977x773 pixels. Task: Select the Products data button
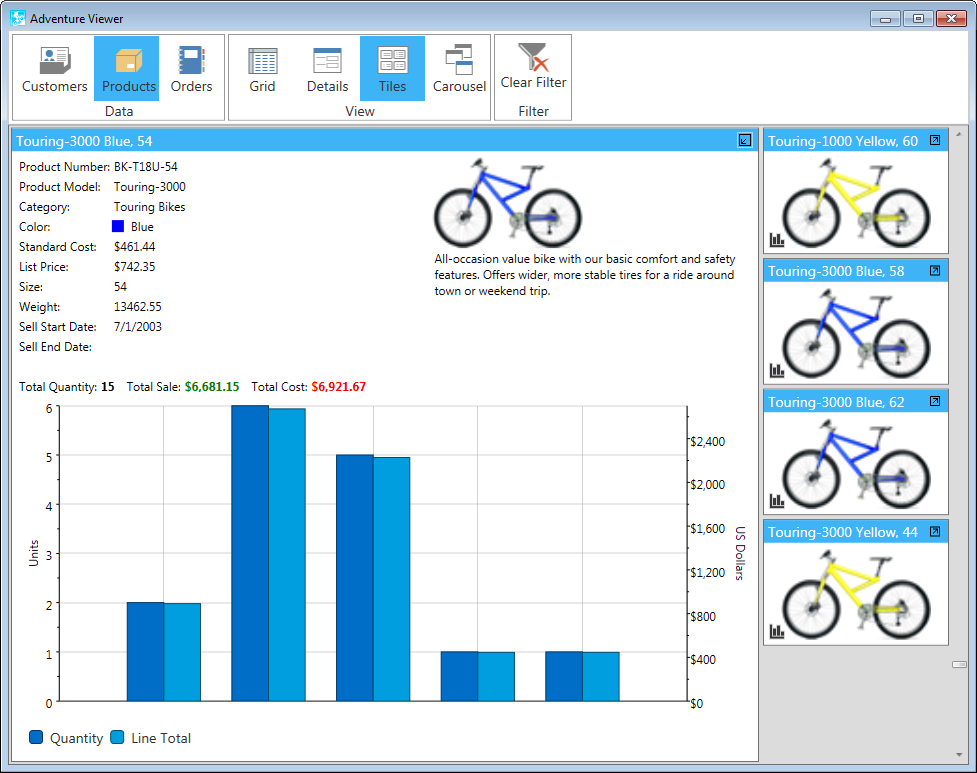coord(126,69)
